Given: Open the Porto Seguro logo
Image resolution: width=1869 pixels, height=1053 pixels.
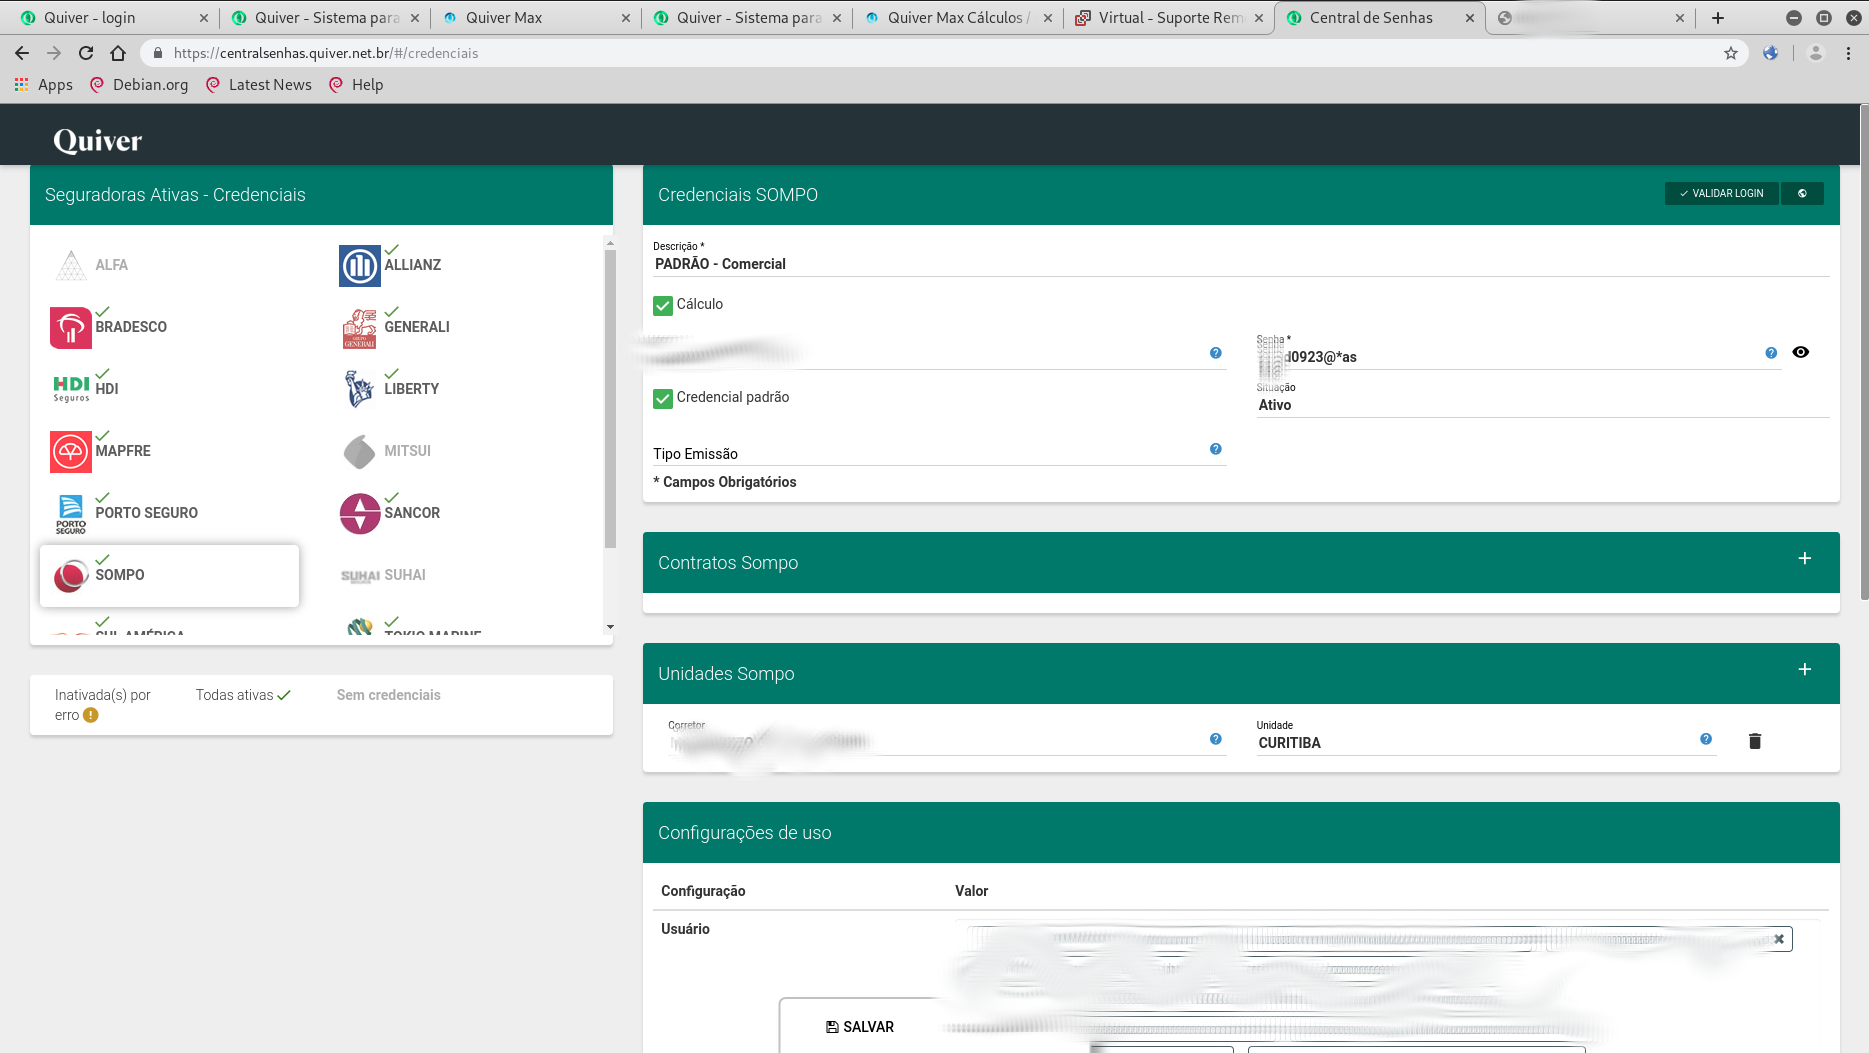Looking at the screenshot, I should click(x=71, y=514).
